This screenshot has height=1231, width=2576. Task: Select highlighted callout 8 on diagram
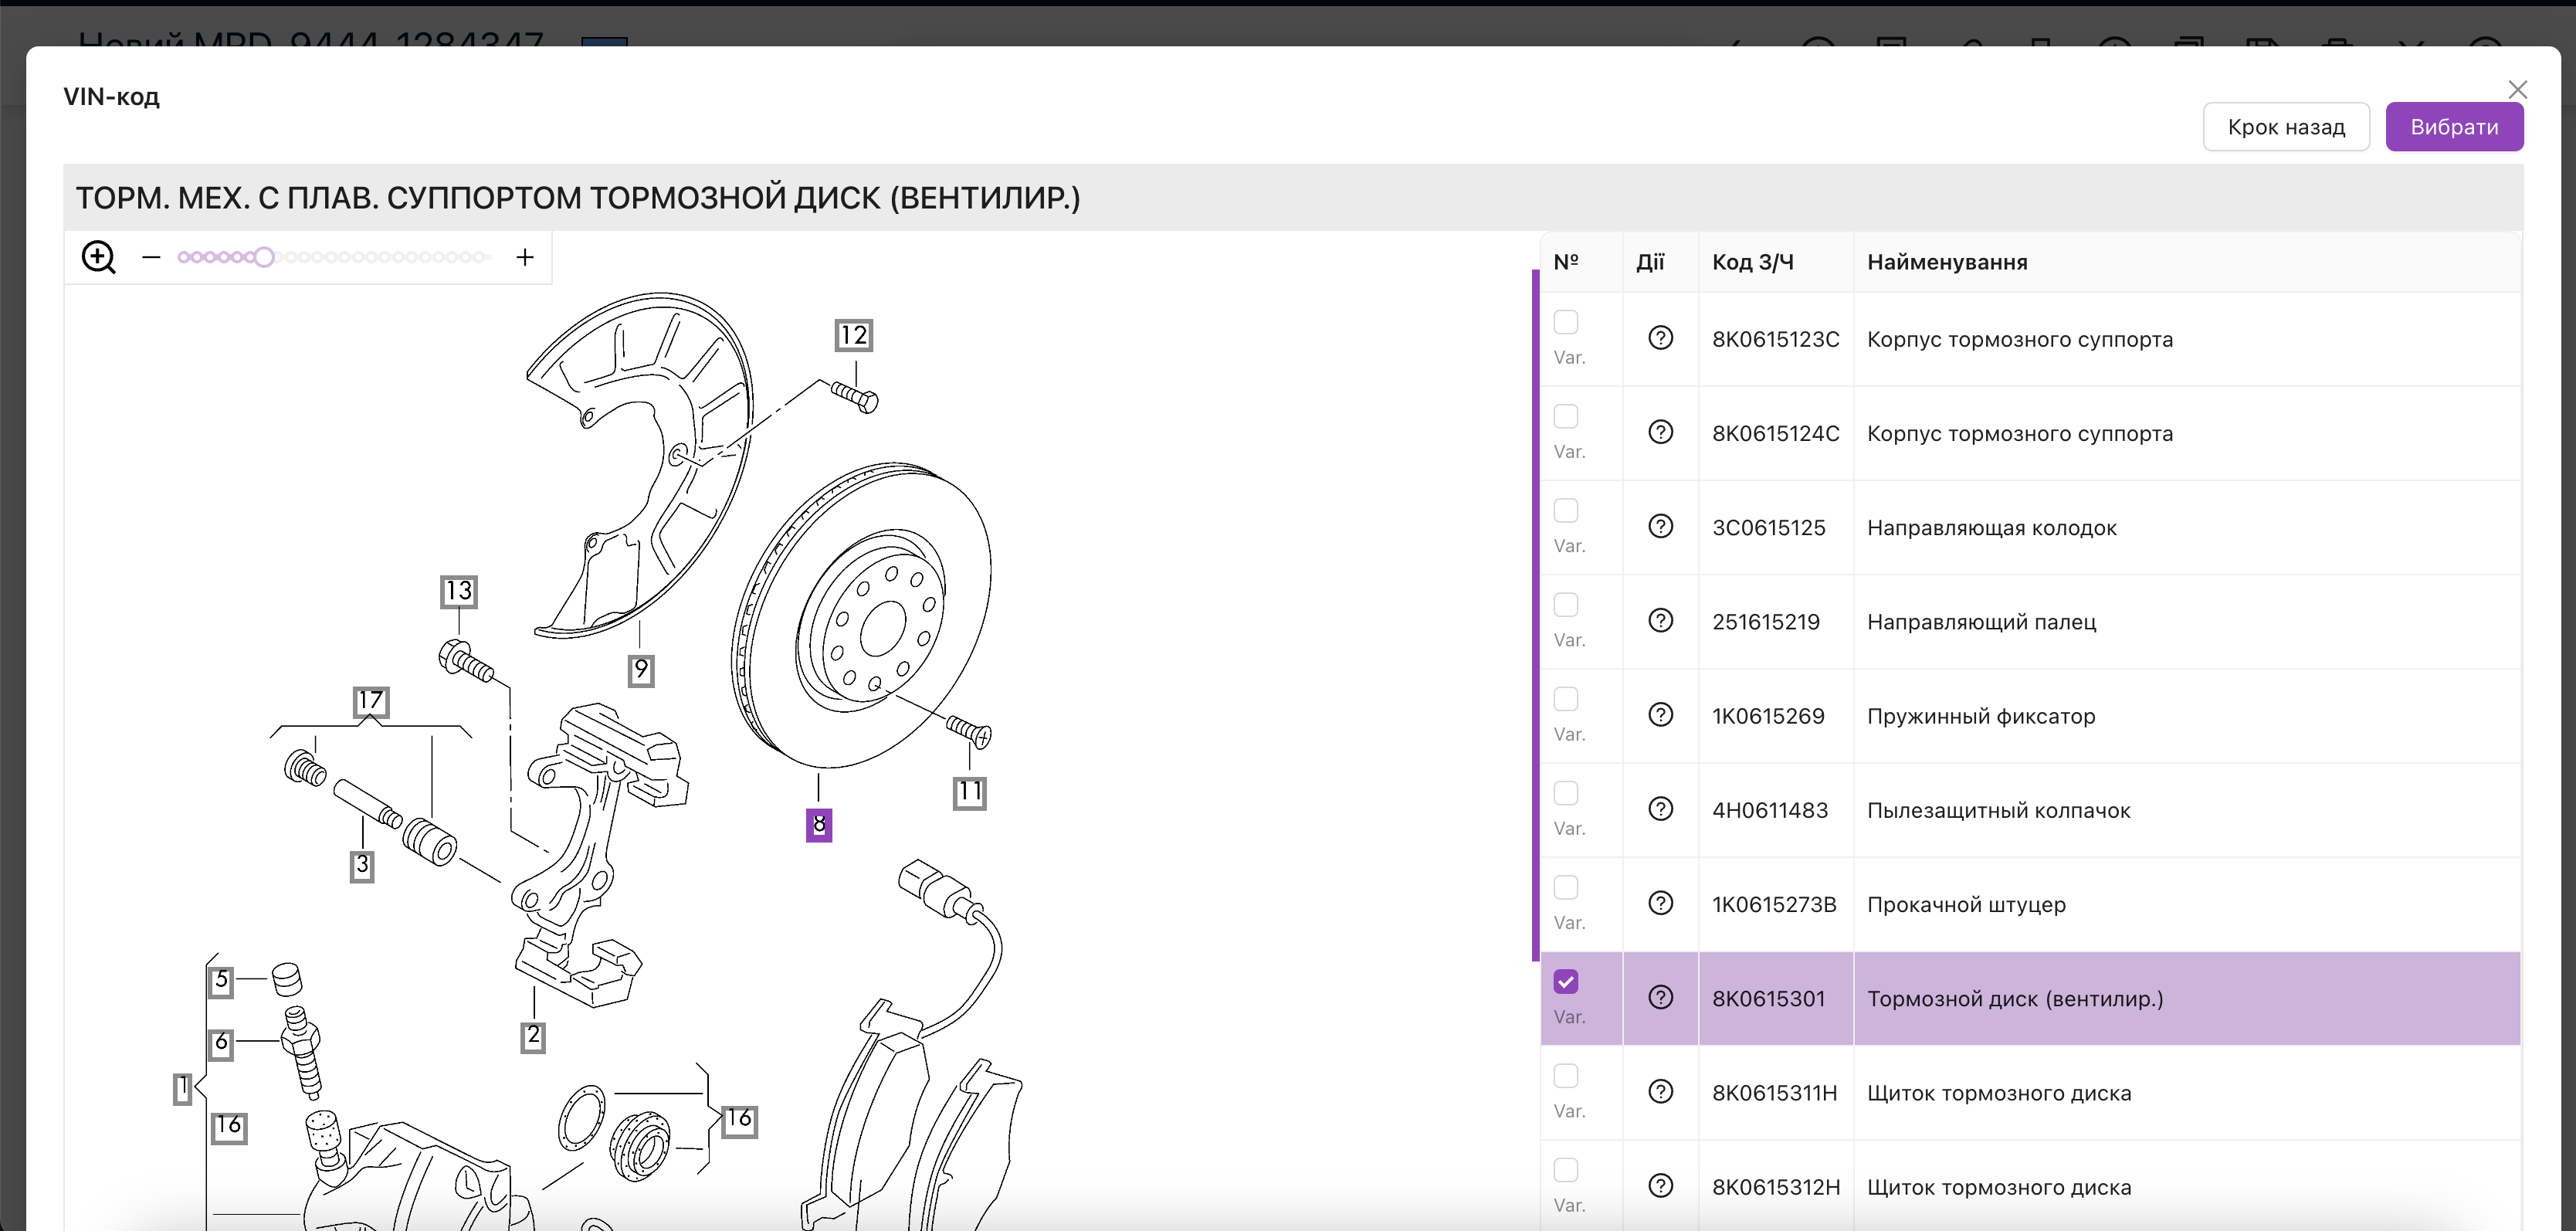819,825
